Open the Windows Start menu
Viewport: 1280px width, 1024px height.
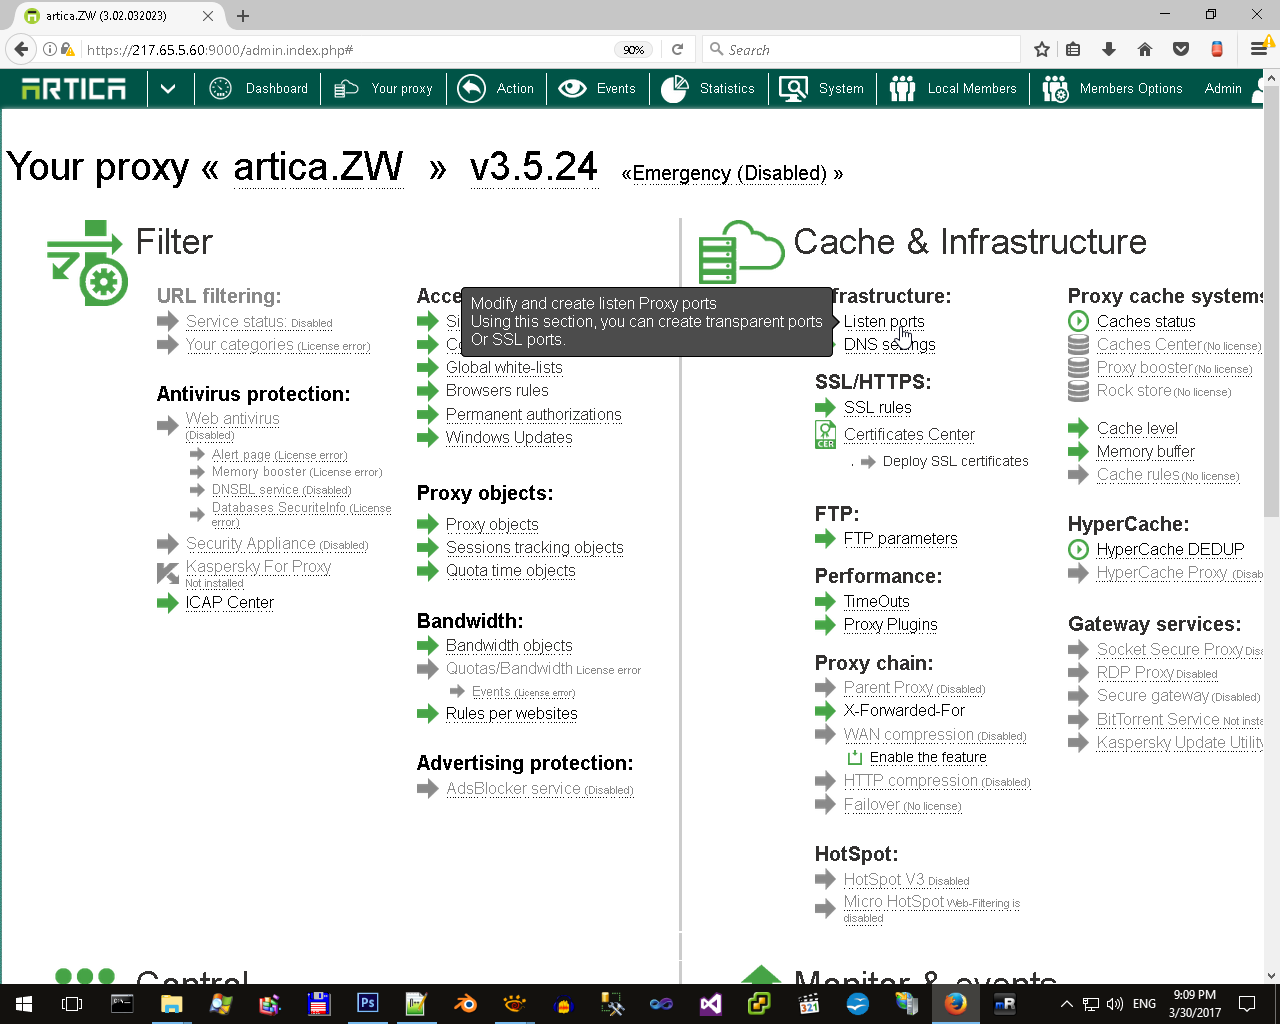tap(24, 1004)
